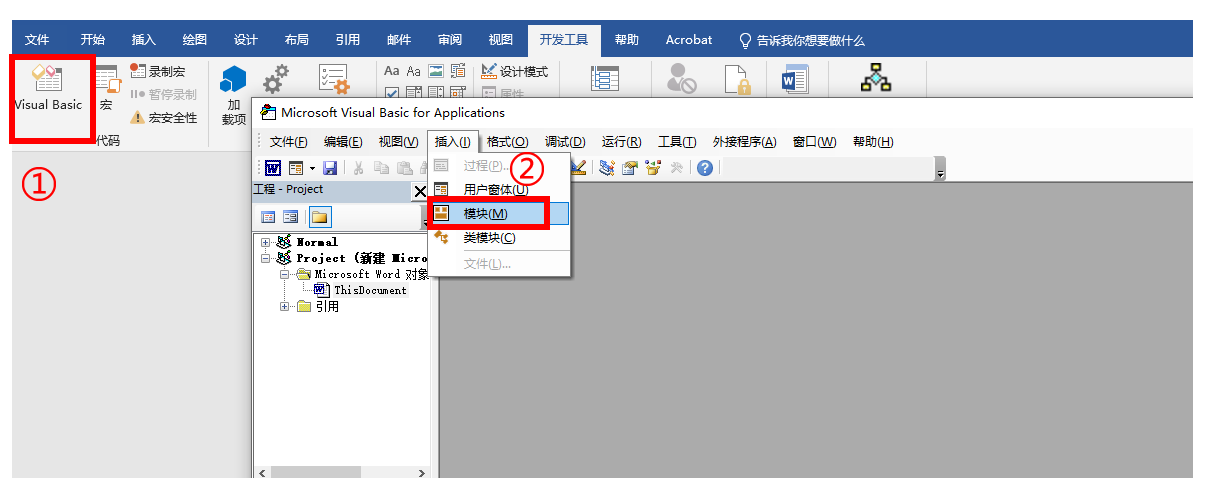Click the checklist-with-gear ribbon icon
Image resolution: width=1210 pixels, height=496 pixels.
pyautogui.click(x=333, y=80)
